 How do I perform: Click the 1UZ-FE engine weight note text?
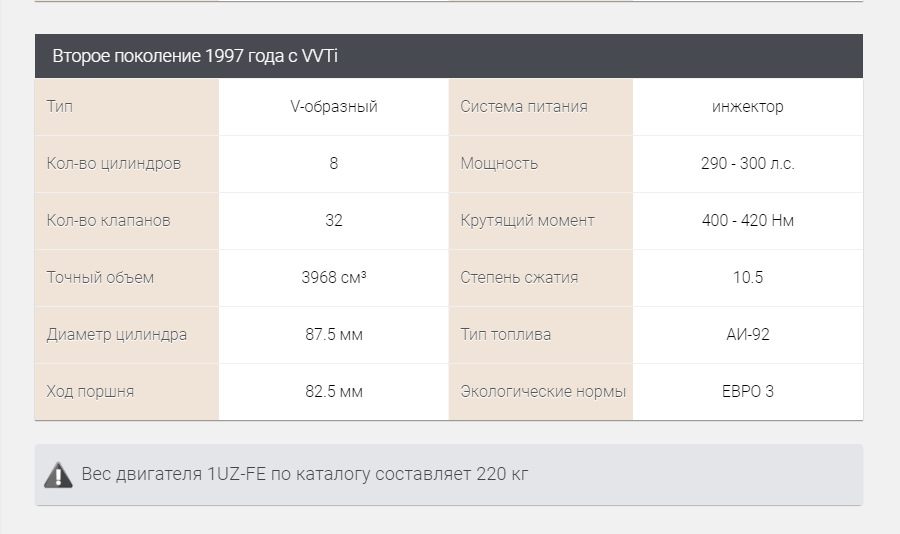(305, 474)
